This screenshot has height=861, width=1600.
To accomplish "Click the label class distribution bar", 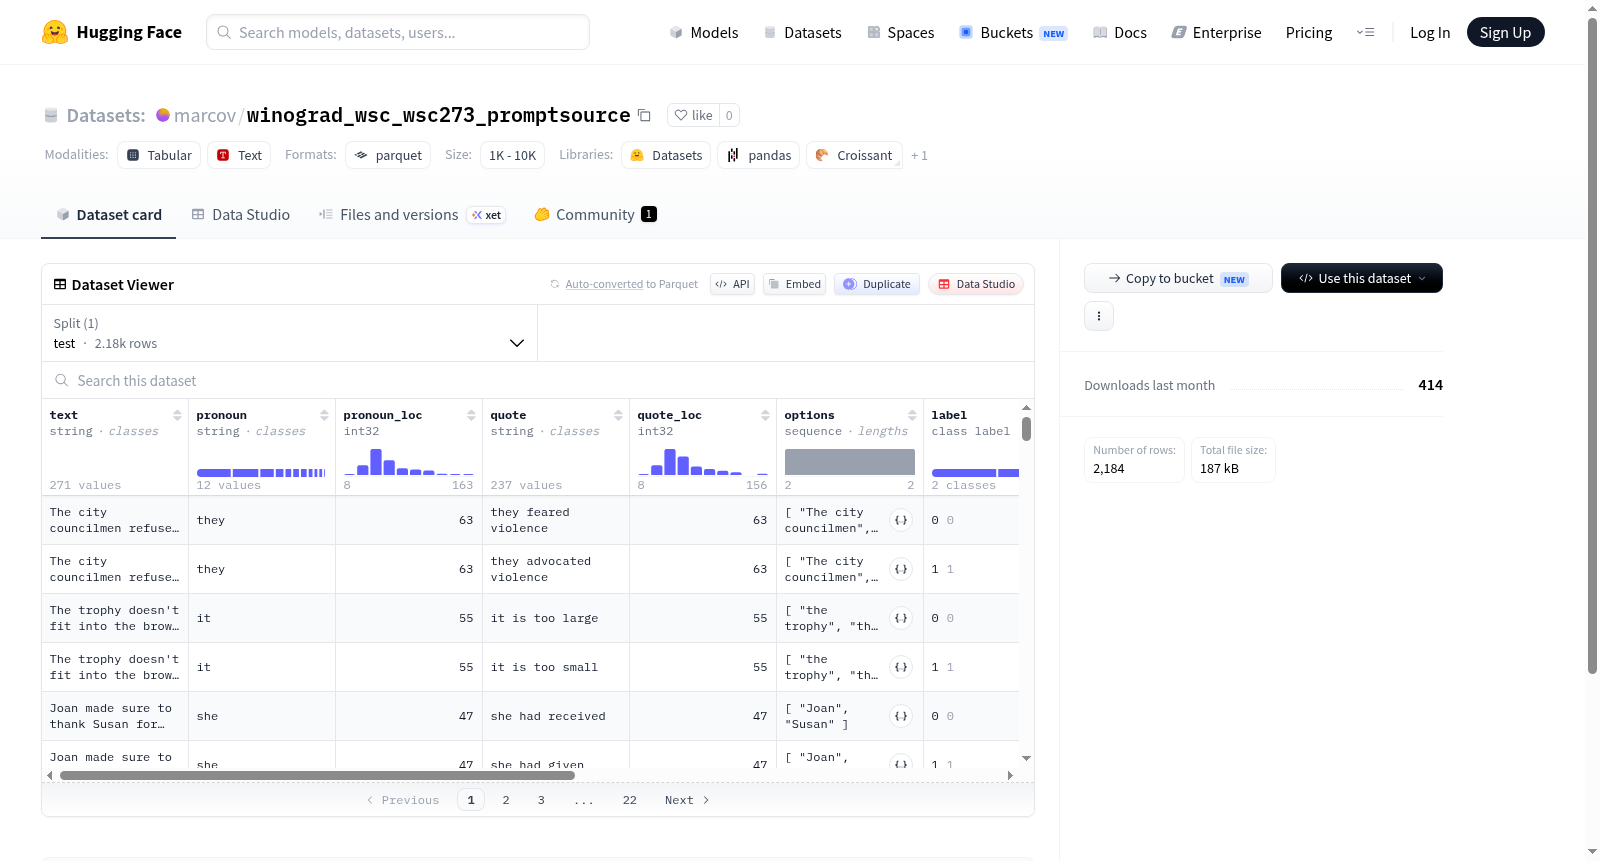I will pos(975,472).
